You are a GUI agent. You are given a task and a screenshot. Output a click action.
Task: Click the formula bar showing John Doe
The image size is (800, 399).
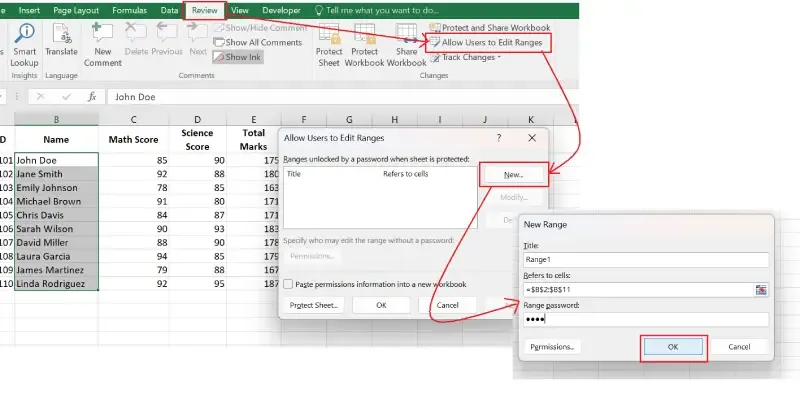[x=342, y=97]
